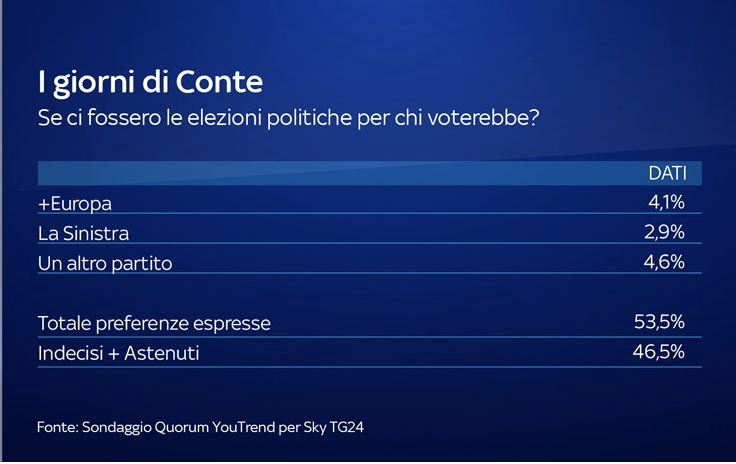This screenshot has width=736, height=464.
Task: Click the 2,9% value for La Sinistra
Action: click(x=665, y=233)
